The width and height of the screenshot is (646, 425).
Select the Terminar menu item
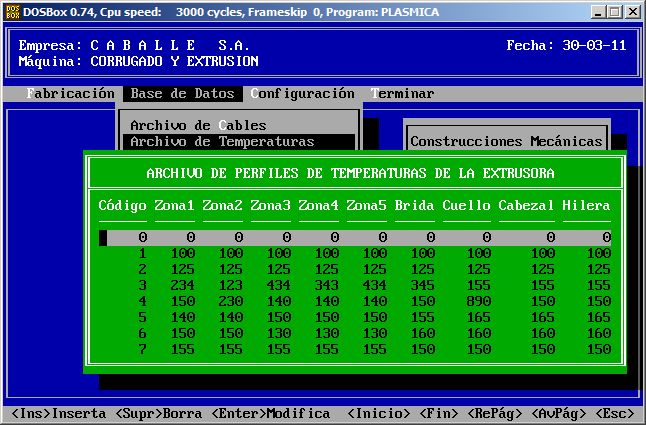402,94
